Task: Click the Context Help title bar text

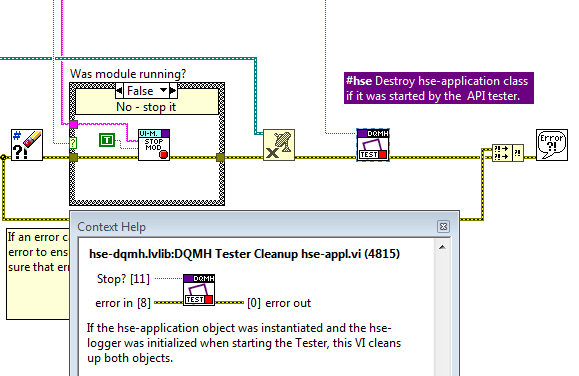Action: pyautogui.click(x=112, y=227)
